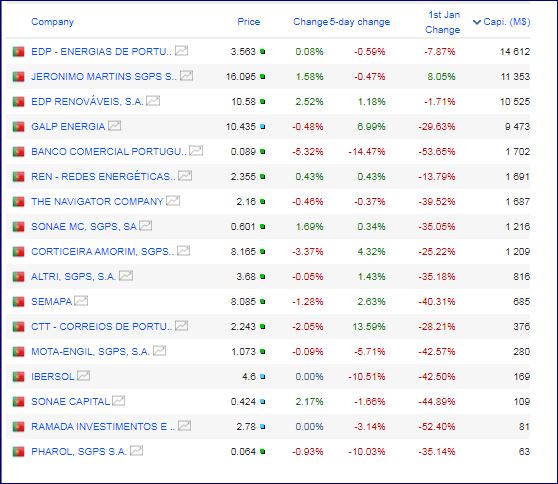Image resolution: width=558 pixels, height=484 pixels.
Task: Open EDP RENOVÁVEIS, S.A. company link
Action: click(87, 101)
